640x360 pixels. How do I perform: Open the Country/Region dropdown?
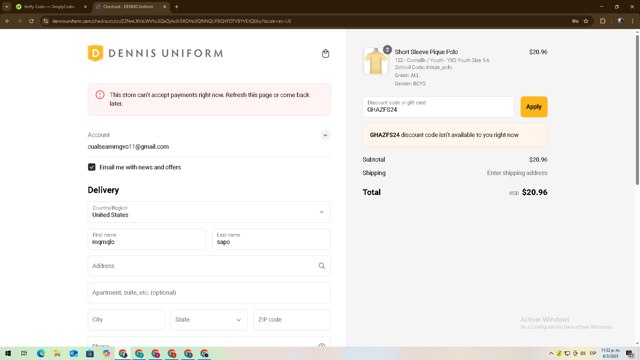(x=209, y=212)
